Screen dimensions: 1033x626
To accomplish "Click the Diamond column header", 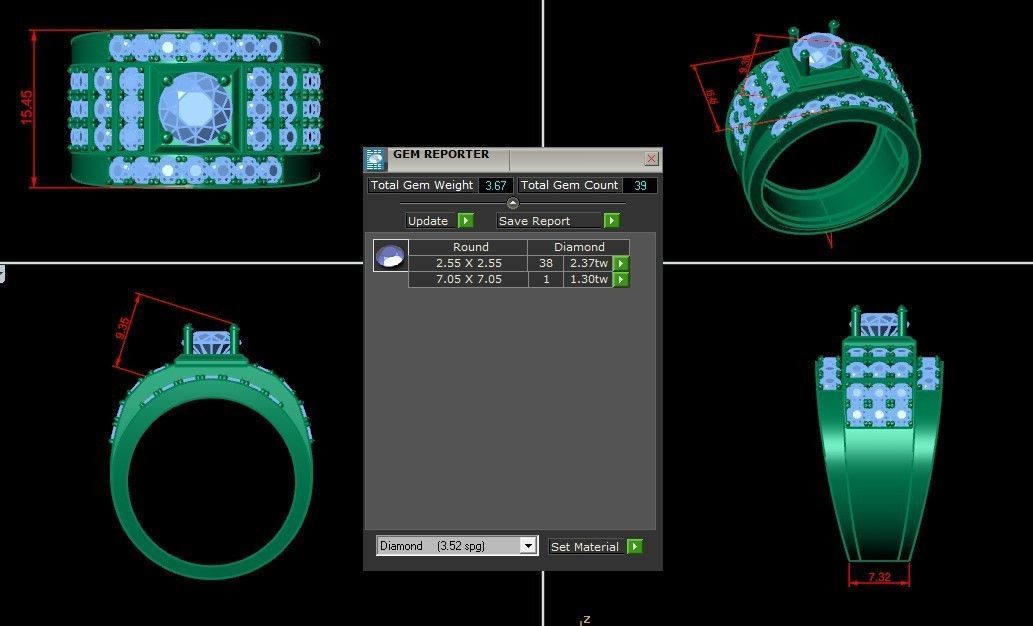I will (x=579, y=247).
